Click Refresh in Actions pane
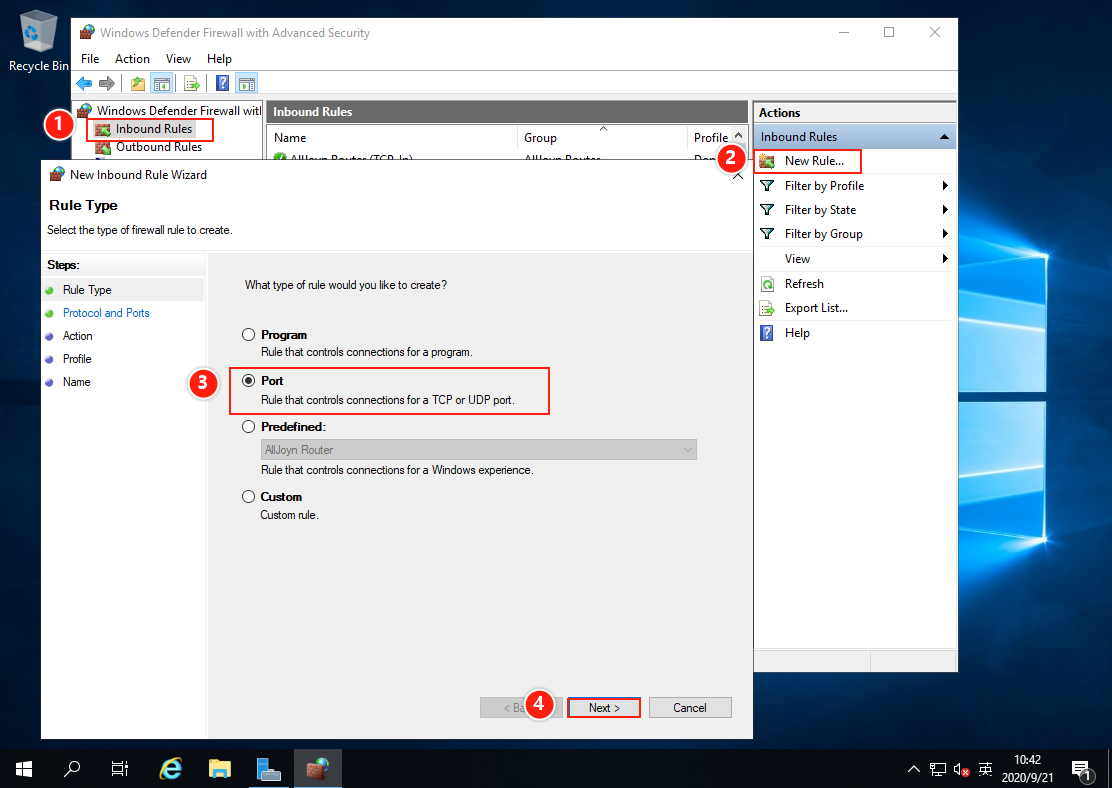The width and height of the screenshot is (1112, 788). [x=804, y=284]
